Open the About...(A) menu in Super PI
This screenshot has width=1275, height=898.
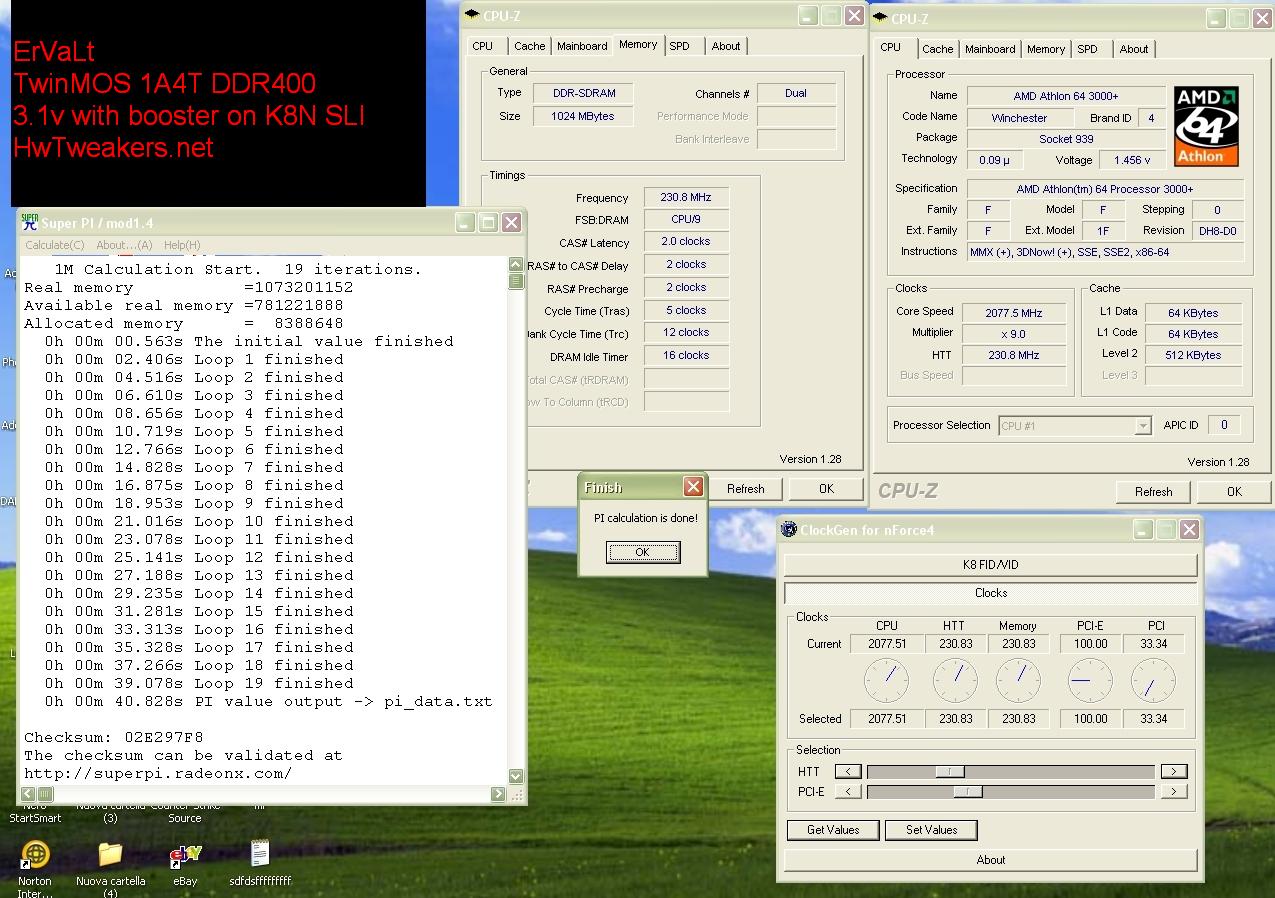tap(124, 245)
